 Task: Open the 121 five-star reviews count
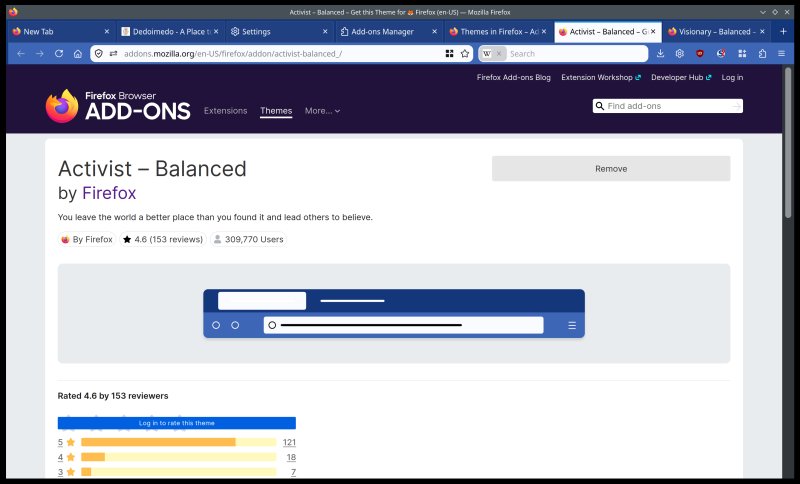click(x=289, y=442)
